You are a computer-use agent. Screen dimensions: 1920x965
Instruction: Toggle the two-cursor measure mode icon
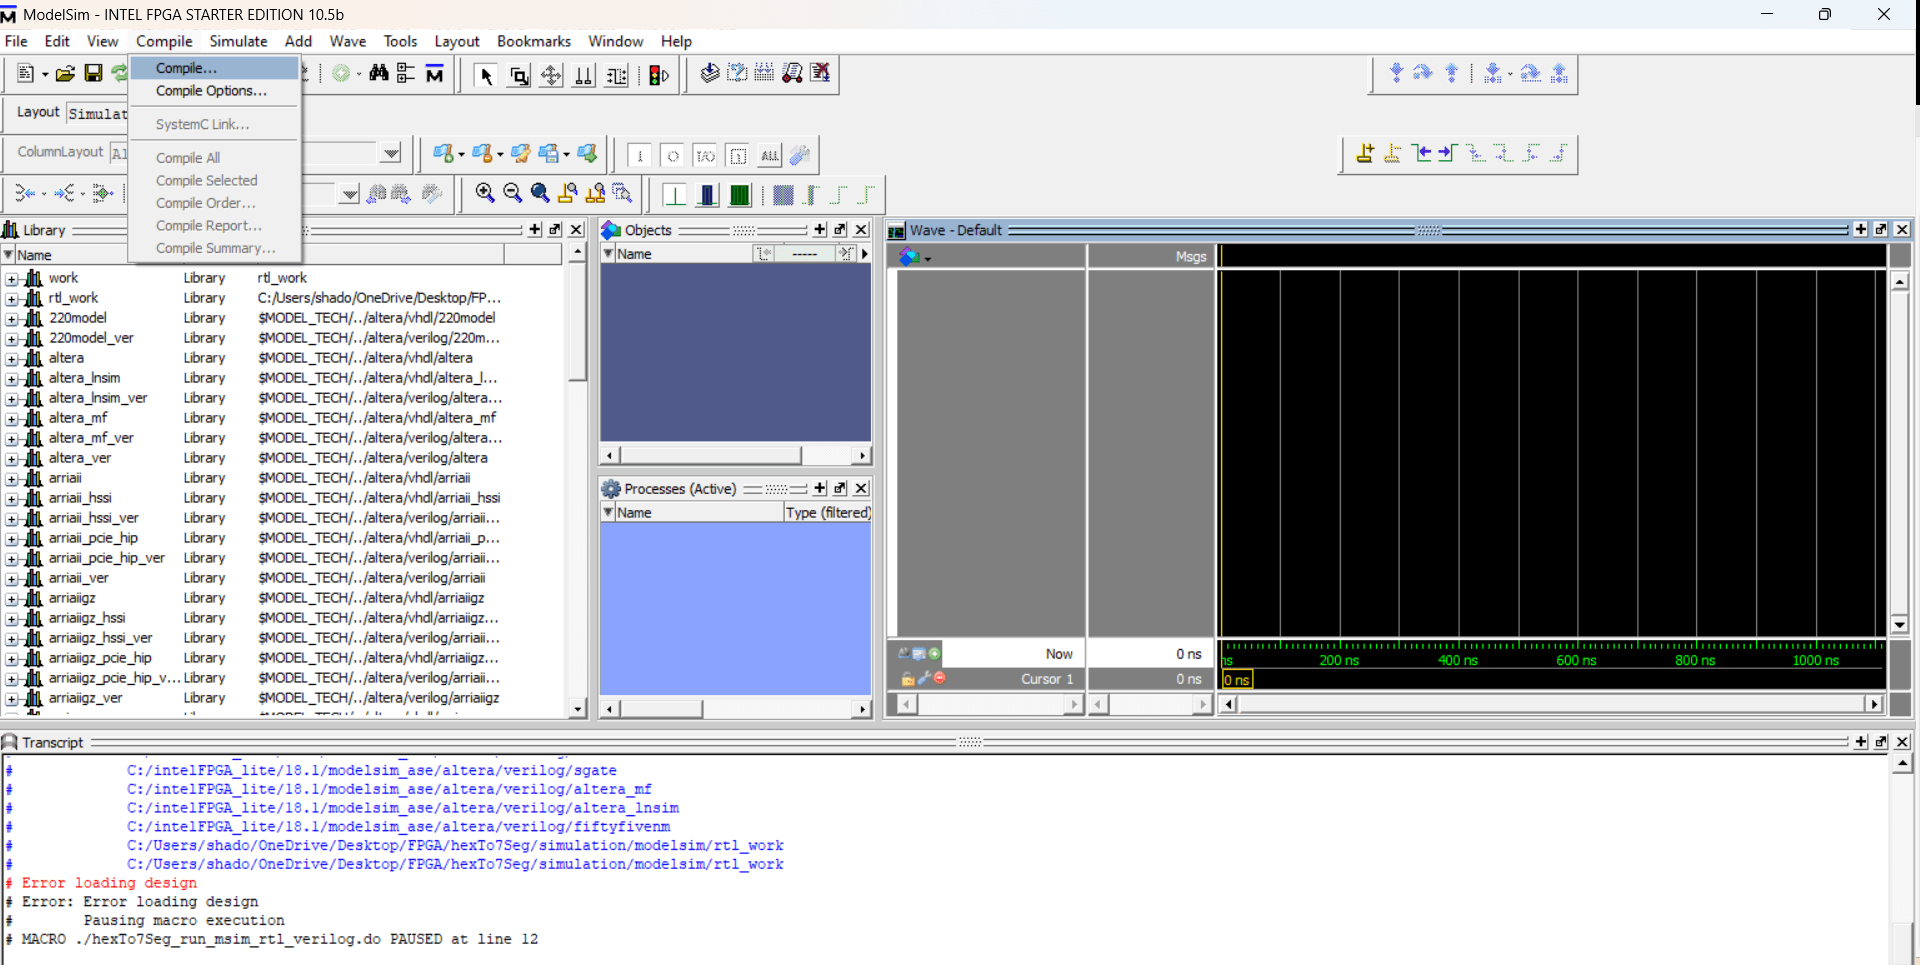583,76
